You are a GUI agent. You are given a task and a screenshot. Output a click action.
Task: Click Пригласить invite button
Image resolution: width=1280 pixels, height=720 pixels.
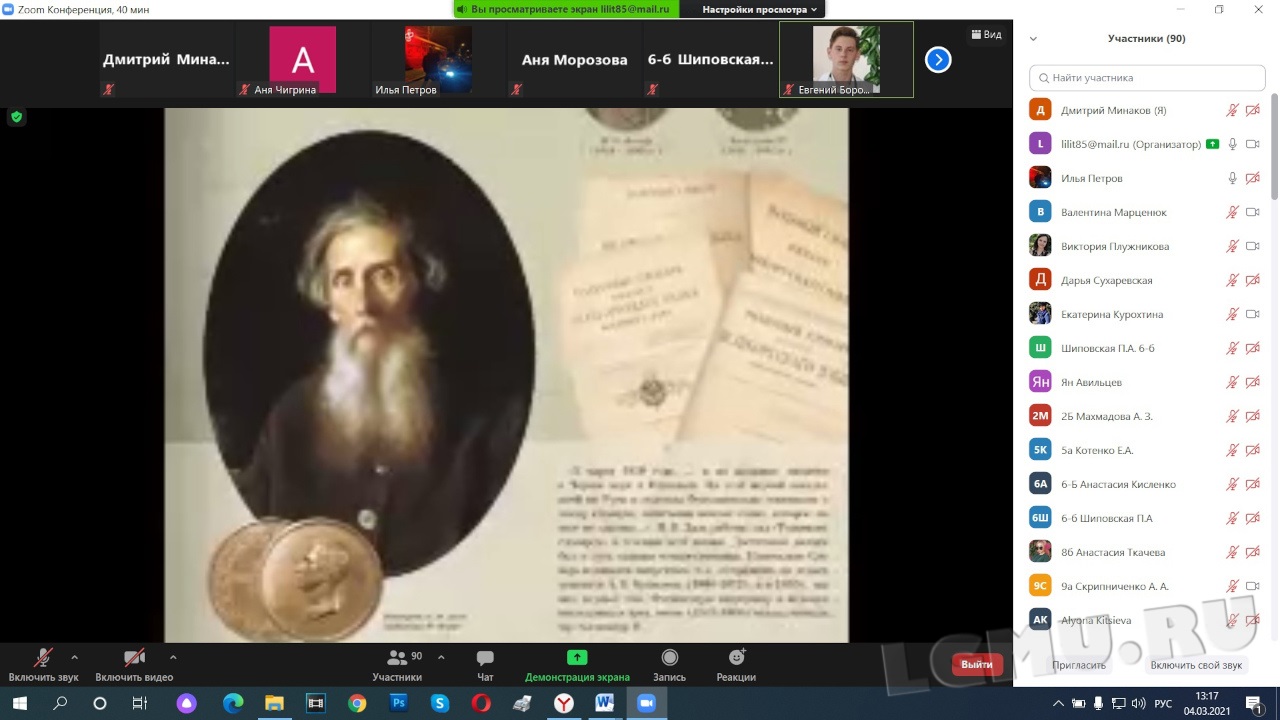(1079, 665)
